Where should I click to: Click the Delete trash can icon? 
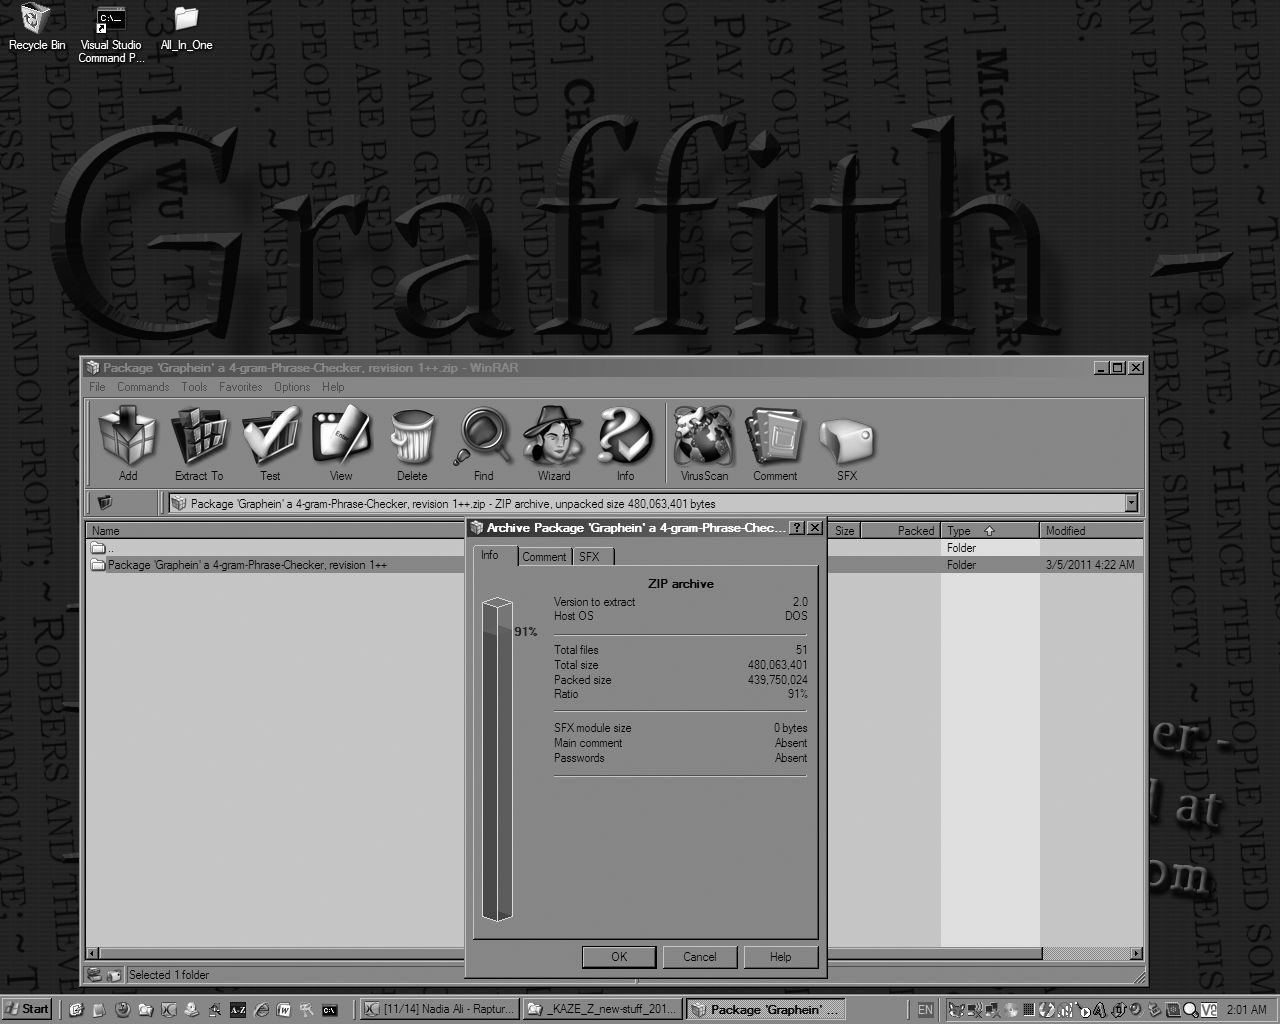(x=412, y=443)
